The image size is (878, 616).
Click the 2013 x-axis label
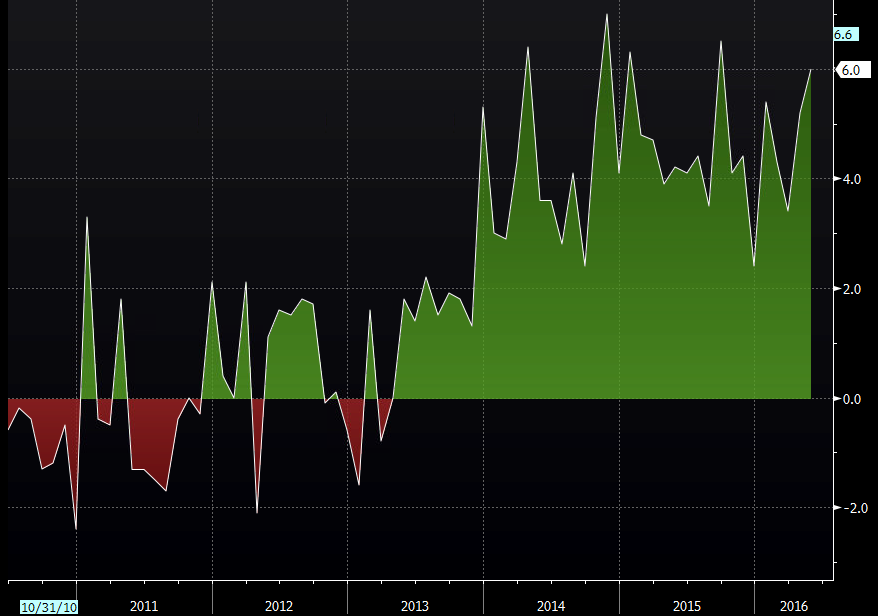point(415,606)
